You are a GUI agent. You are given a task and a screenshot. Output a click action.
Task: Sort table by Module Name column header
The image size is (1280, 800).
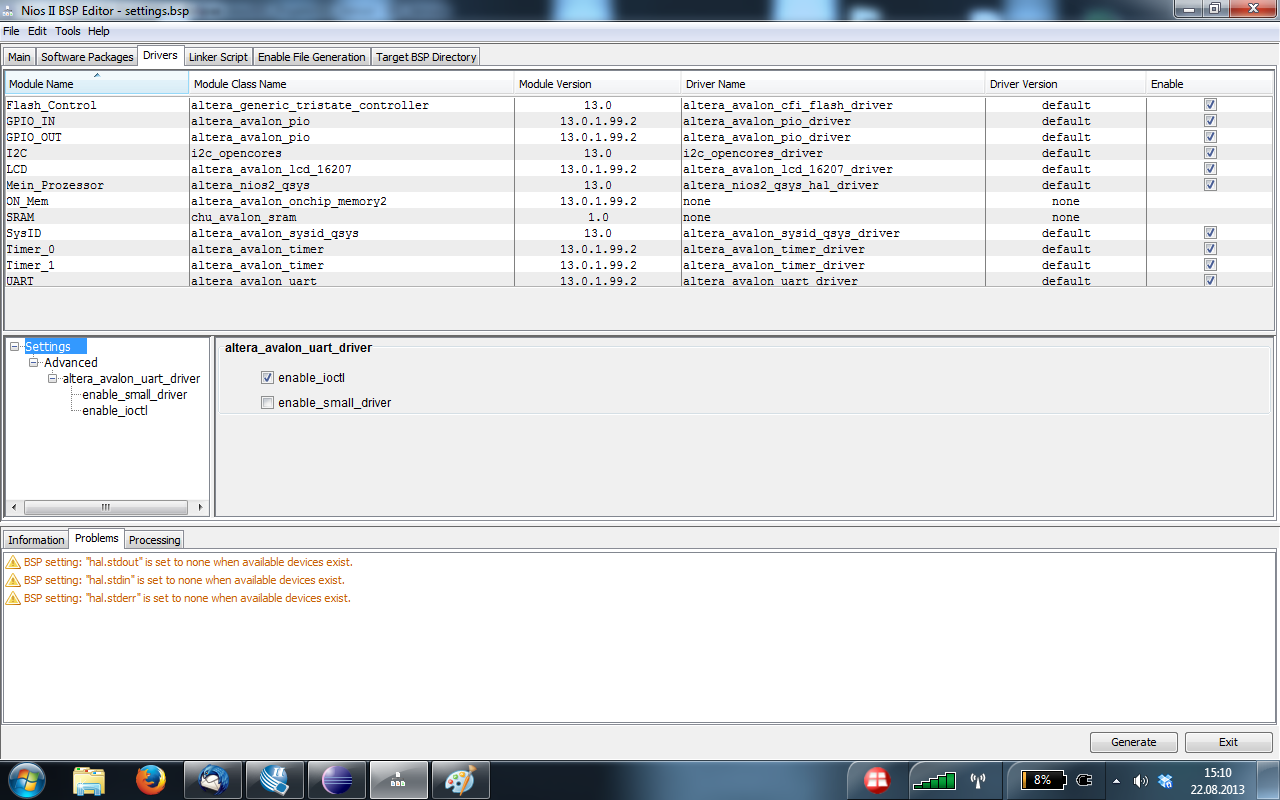point(97,84)
